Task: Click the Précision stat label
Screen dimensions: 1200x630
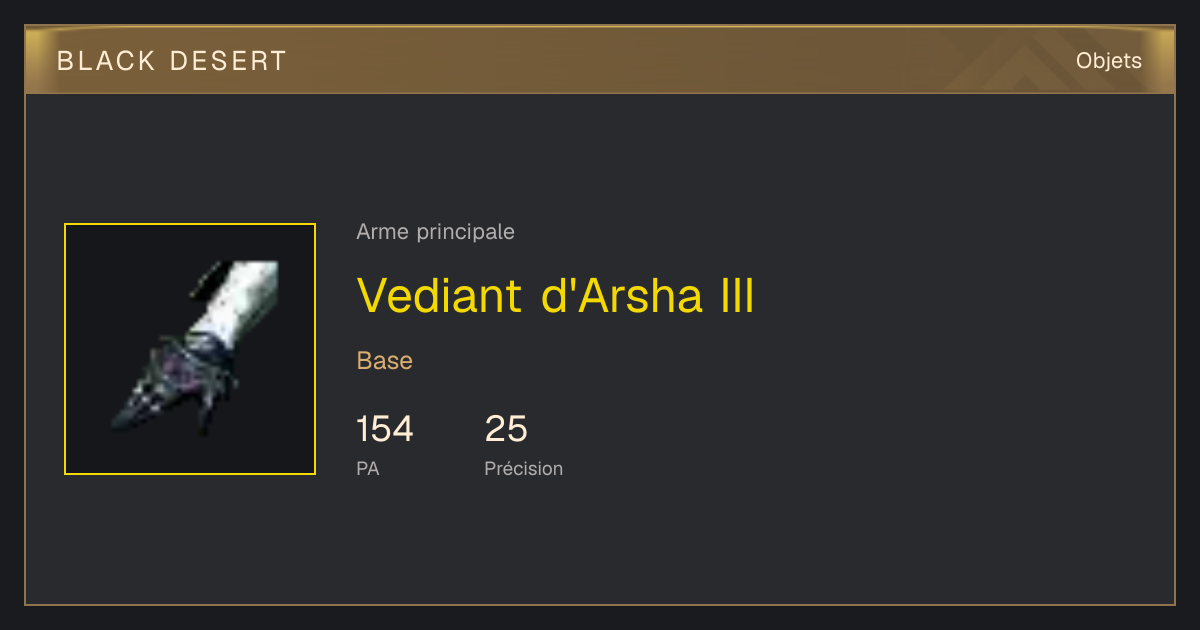Action: click(523, 468)
